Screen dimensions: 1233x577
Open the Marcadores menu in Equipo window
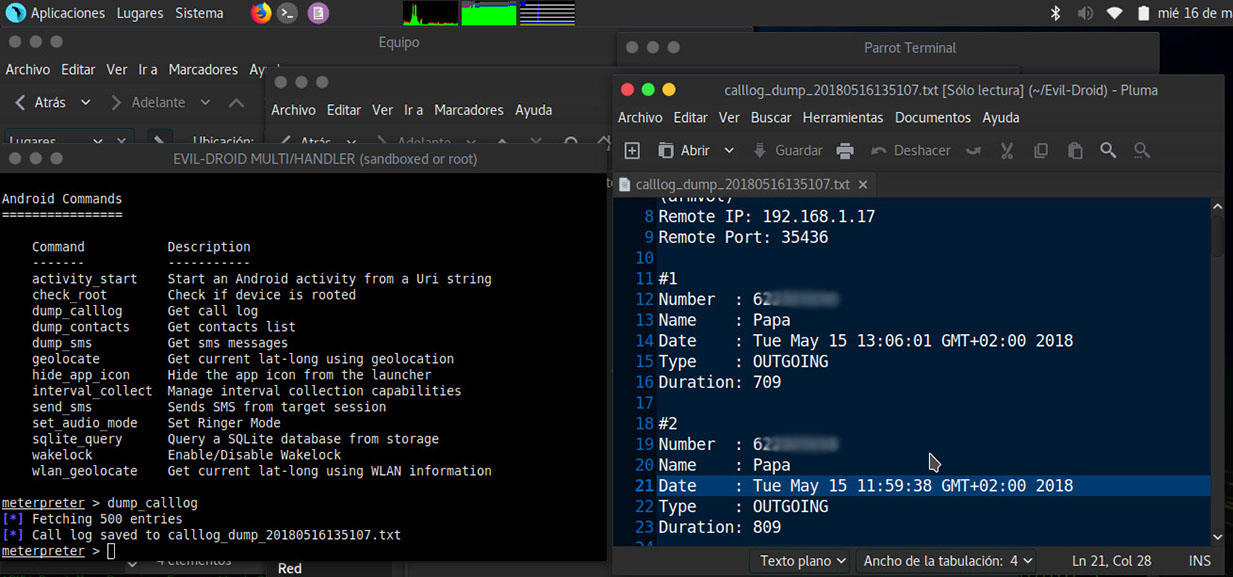pos(203,70)
